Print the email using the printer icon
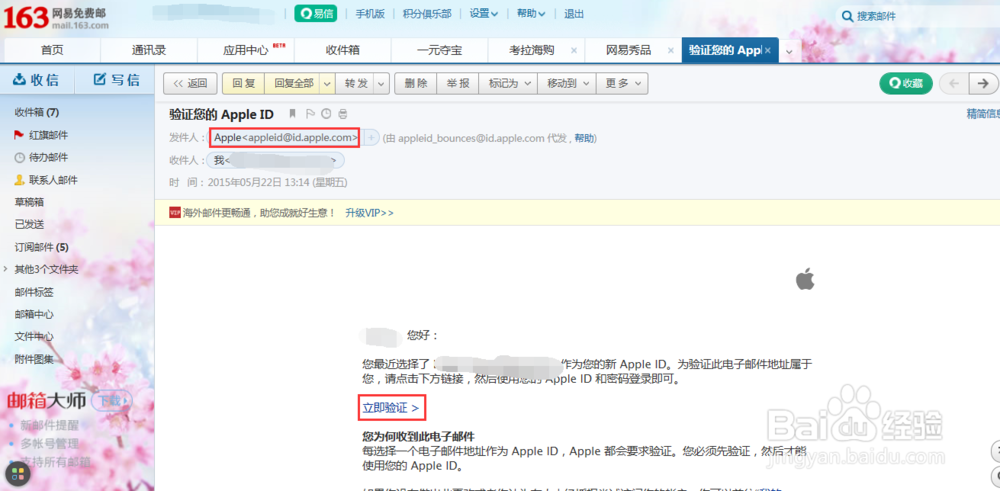The width and height of the screenshot is (1000, 491). 343,114
